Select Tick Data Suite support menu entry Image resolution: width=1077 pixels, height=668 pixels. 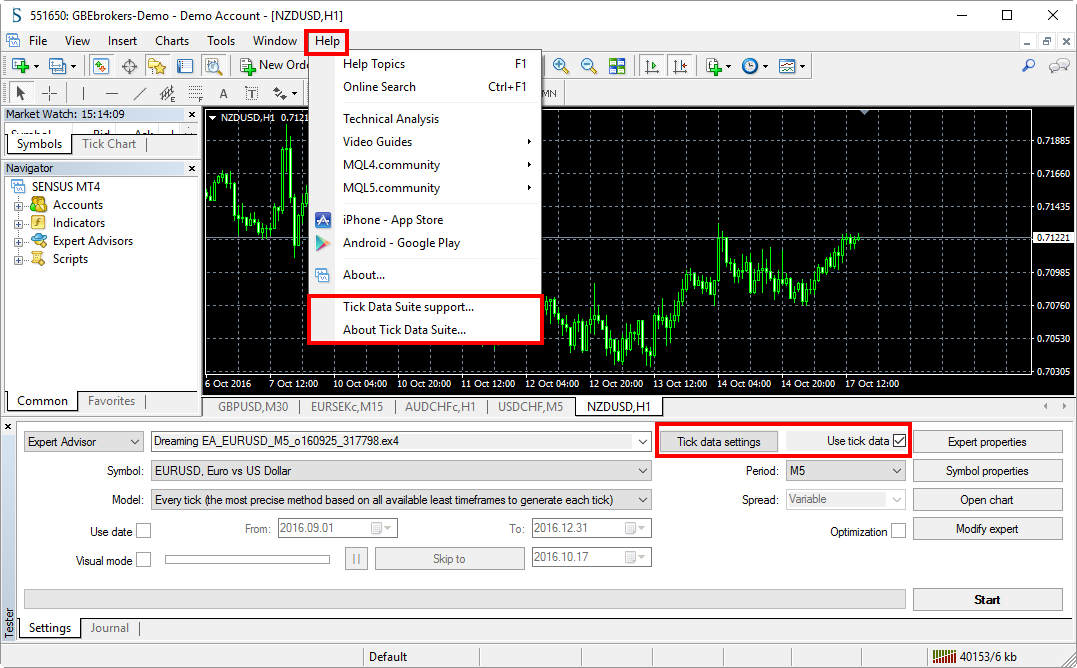425,307
